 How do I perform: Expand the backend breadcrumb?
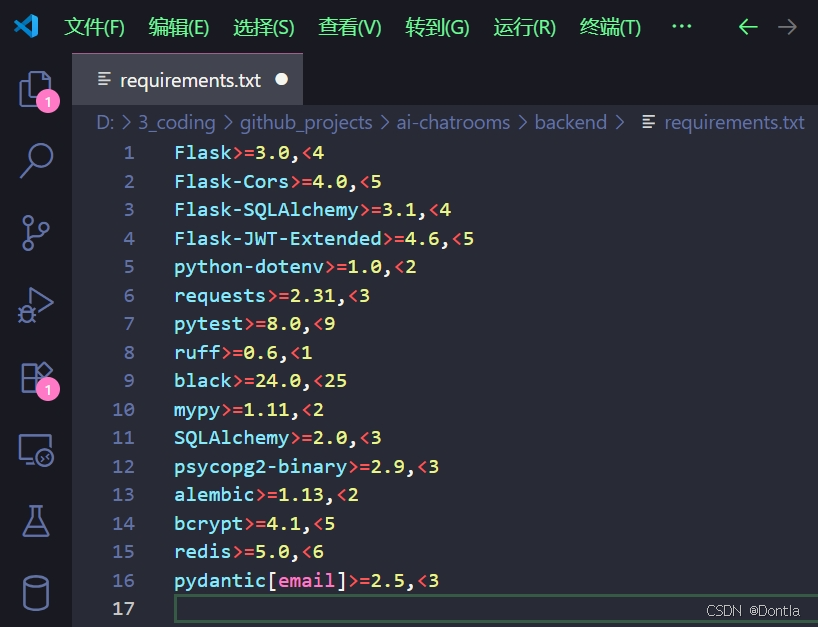pos(570,122)
